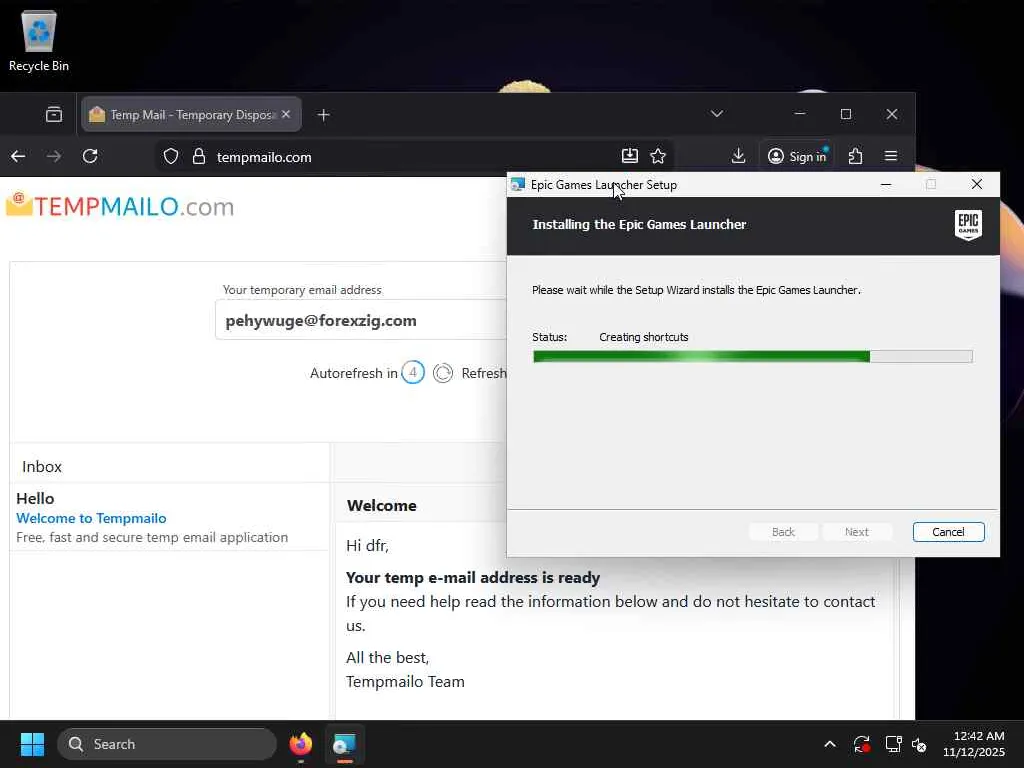Open the Recycle Bin desktop icon
This screenshot has height=768, width=1024.
[39, 40]
